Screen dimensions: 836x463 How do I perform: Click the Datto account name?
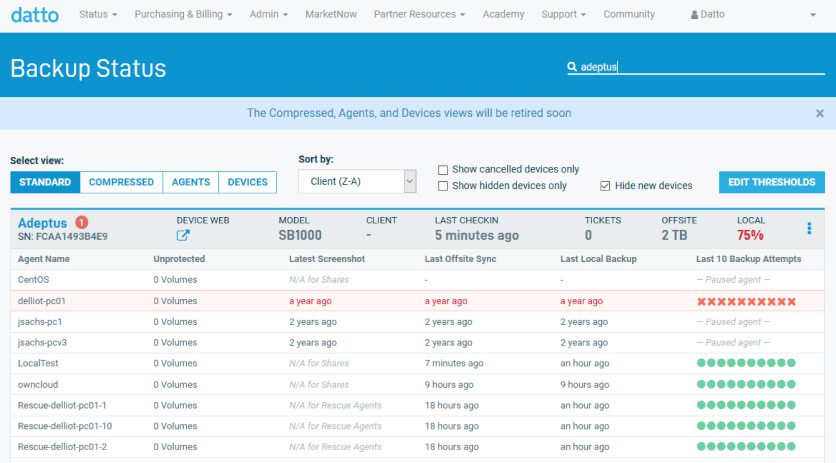712,14
